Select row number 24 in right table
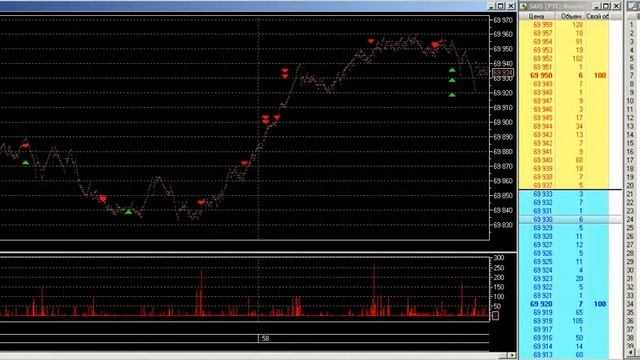The width and height of the screenshot is (640, 360). click(631, 220)
